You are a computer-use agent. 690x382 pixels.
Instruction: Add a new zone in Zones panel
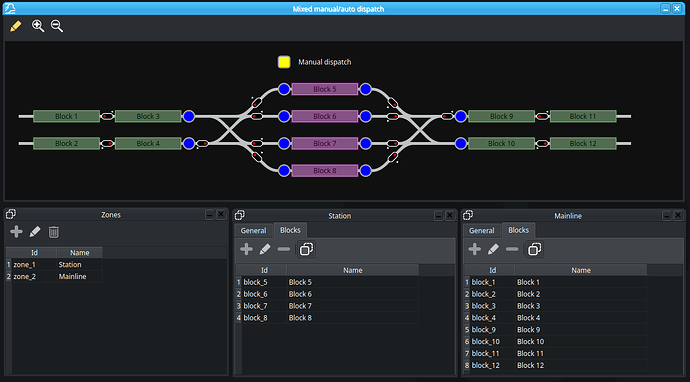(x=16, y=232)
